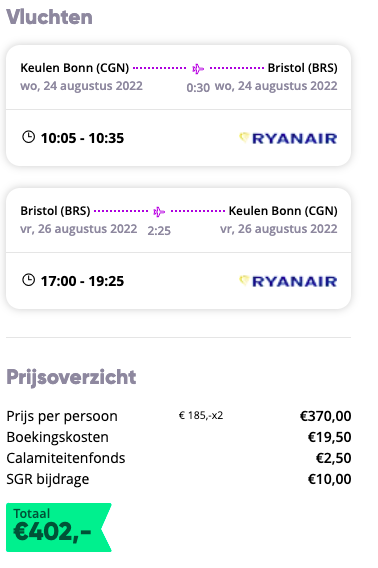
Task: Click the purple airplane icon on Keulen-Bristol route
Action: (x=198, y=68)
